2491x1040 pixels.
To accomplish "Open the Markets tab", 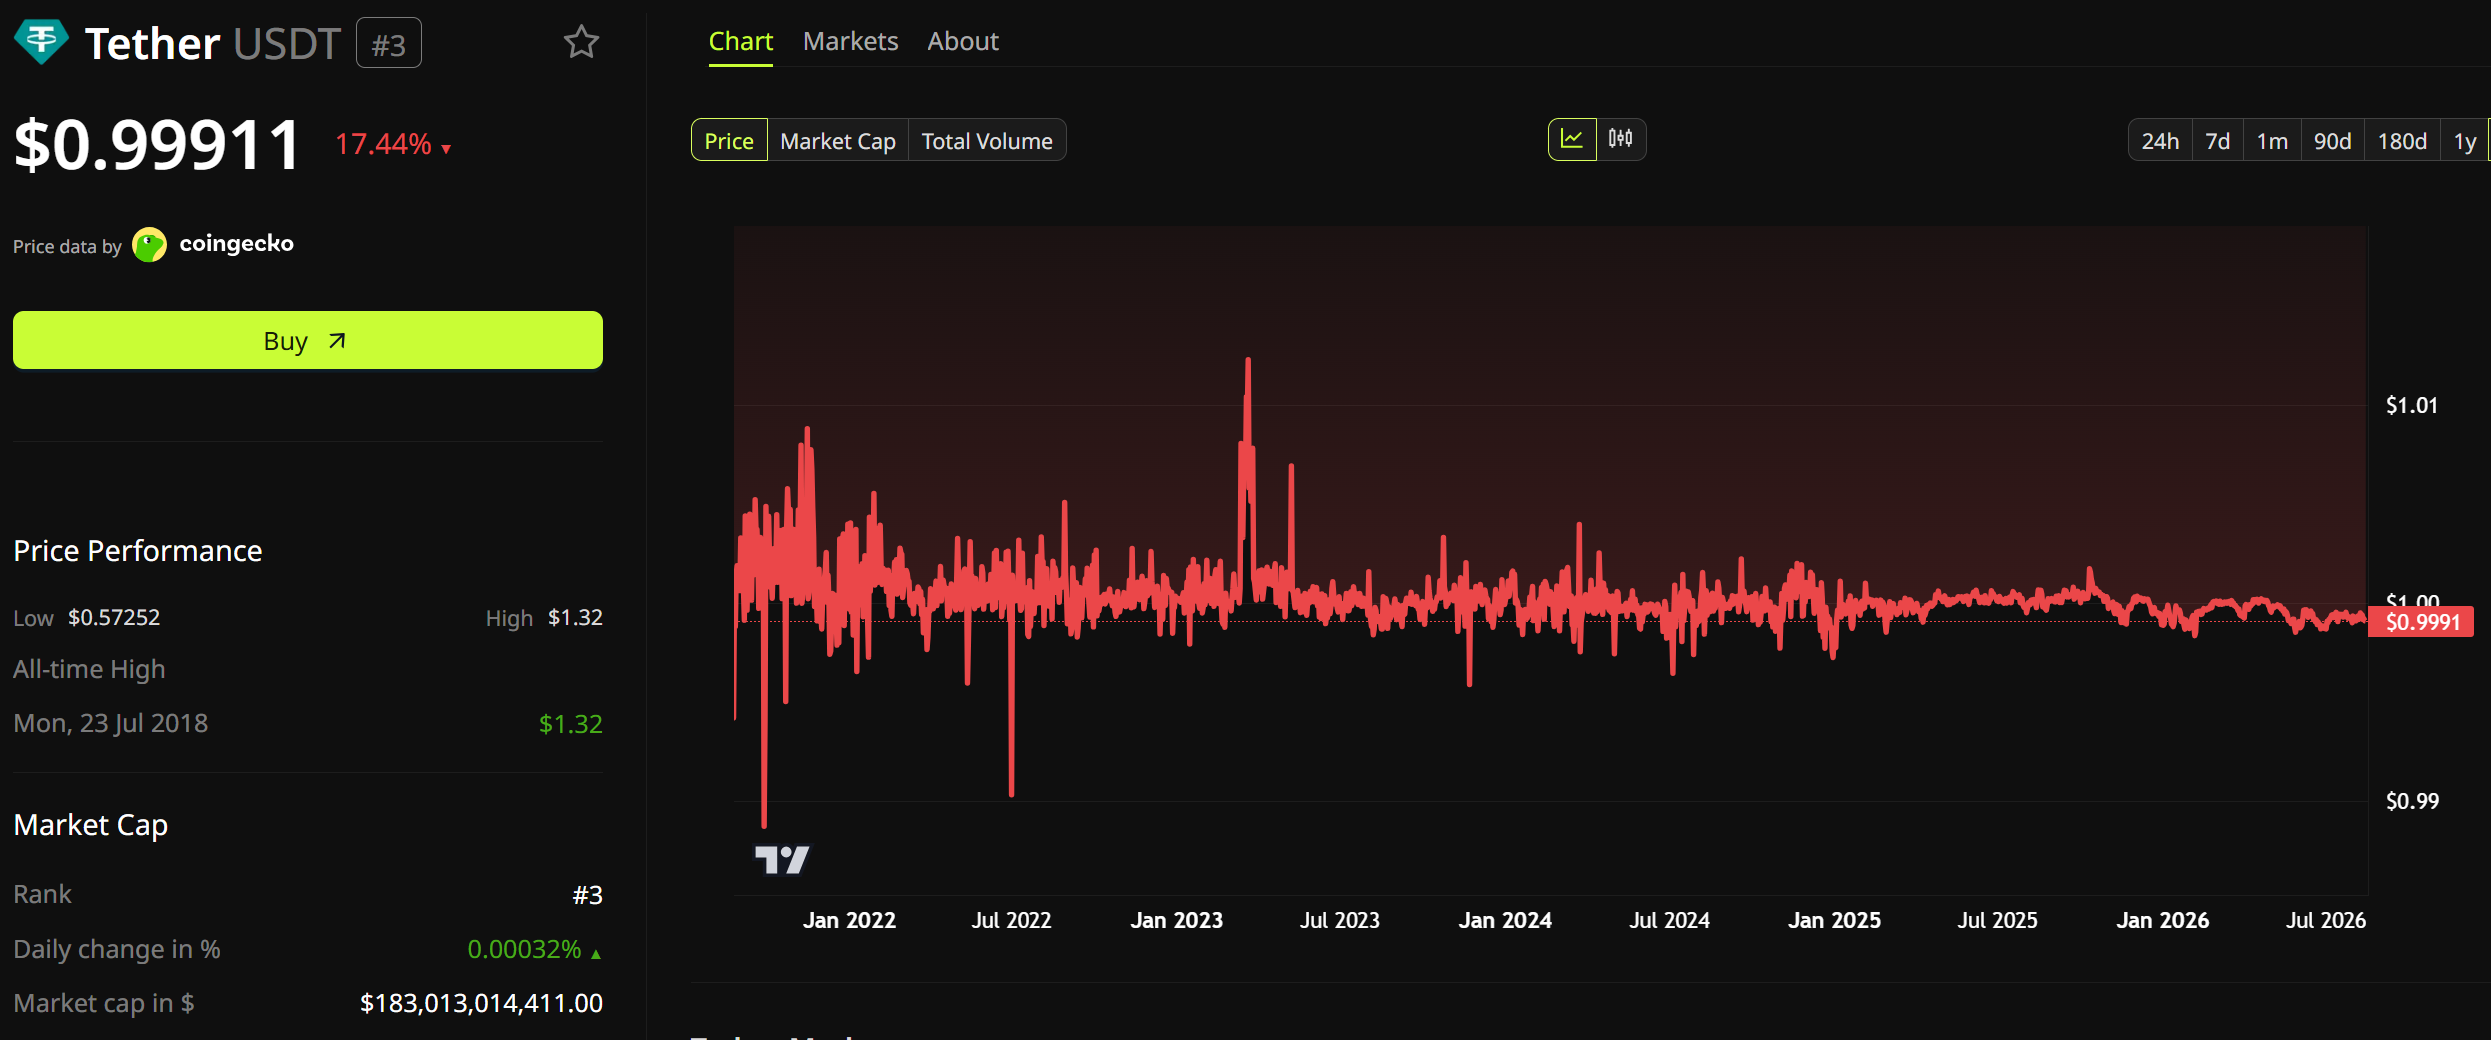I will [x=851, y=41].
